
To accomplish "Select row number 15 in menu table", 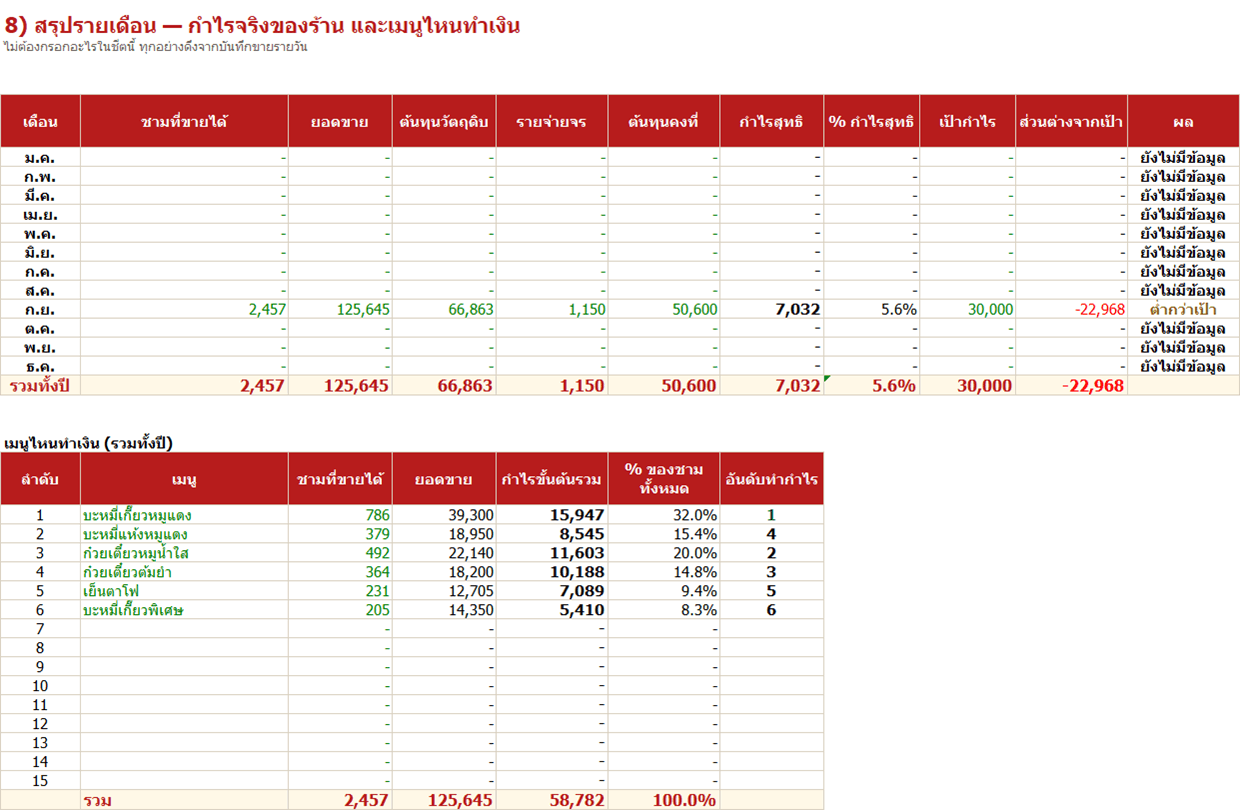I will tap(41, 781).
